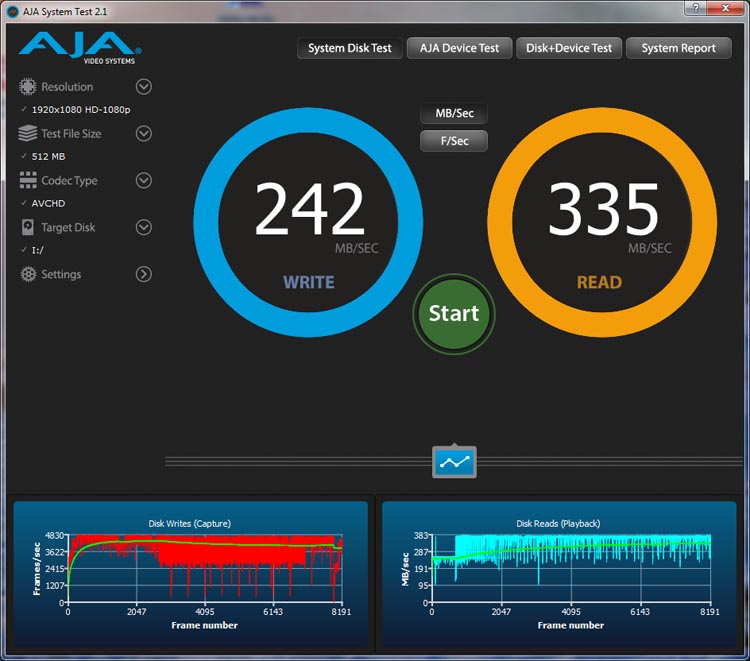Expand the Test File Size dropdown arrow
This screenshot has width=750, height=661.
coord(143,133)
